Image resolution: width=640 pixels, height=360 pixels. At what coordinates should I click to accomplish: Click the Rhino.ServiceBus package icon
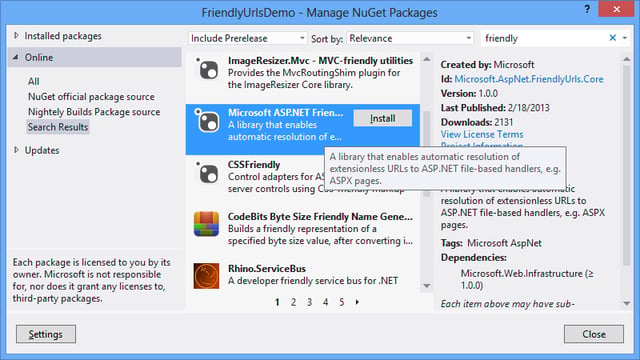(207, 276)
